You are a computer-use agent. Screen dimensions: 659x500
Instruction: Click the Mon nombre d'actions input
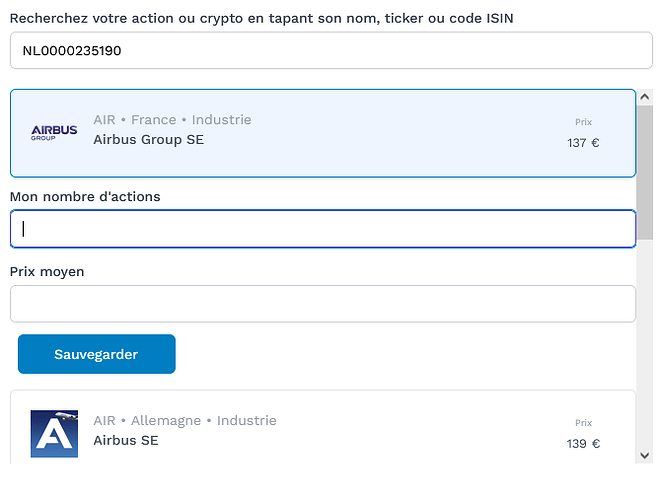[322, 229]
